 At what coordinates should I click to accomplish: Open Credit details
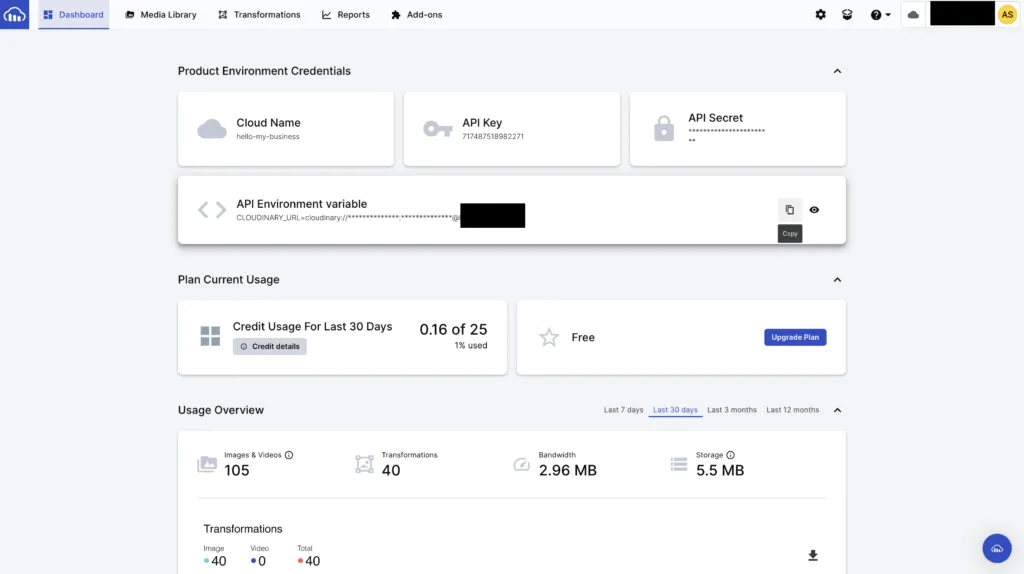(x=270, y=346)
